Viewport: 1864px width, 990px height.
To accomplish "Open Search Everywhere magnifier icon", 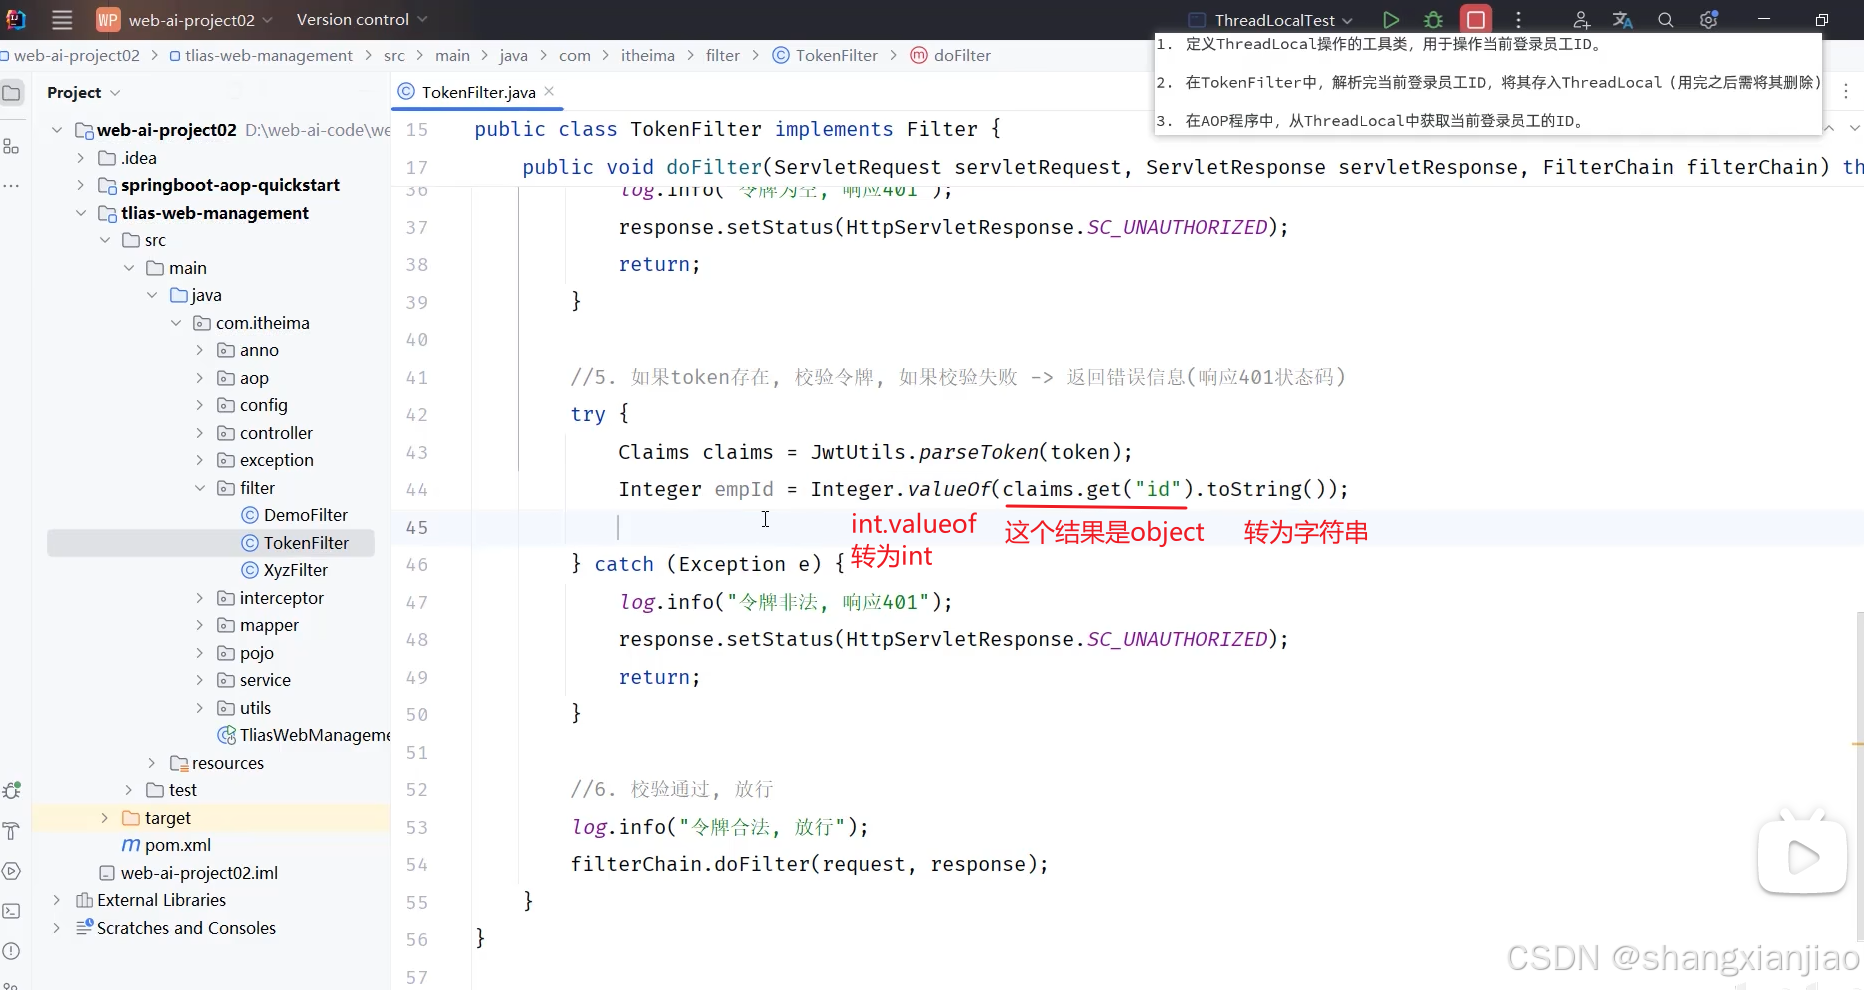I will point(1665,19).
